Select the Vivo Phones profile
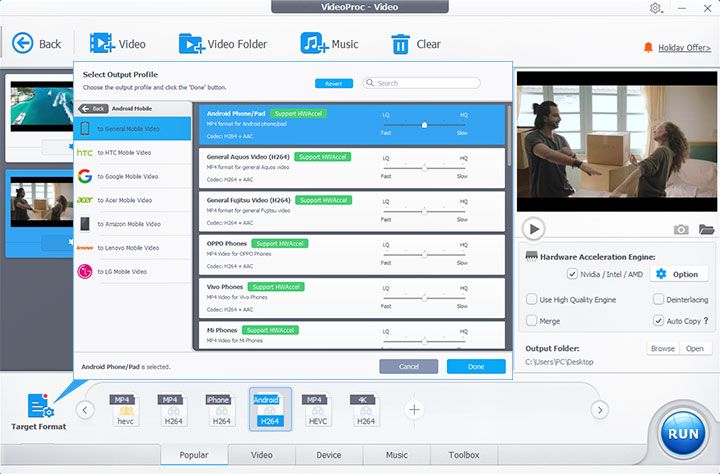Screen dimensions: 720x474 (352, 298)
